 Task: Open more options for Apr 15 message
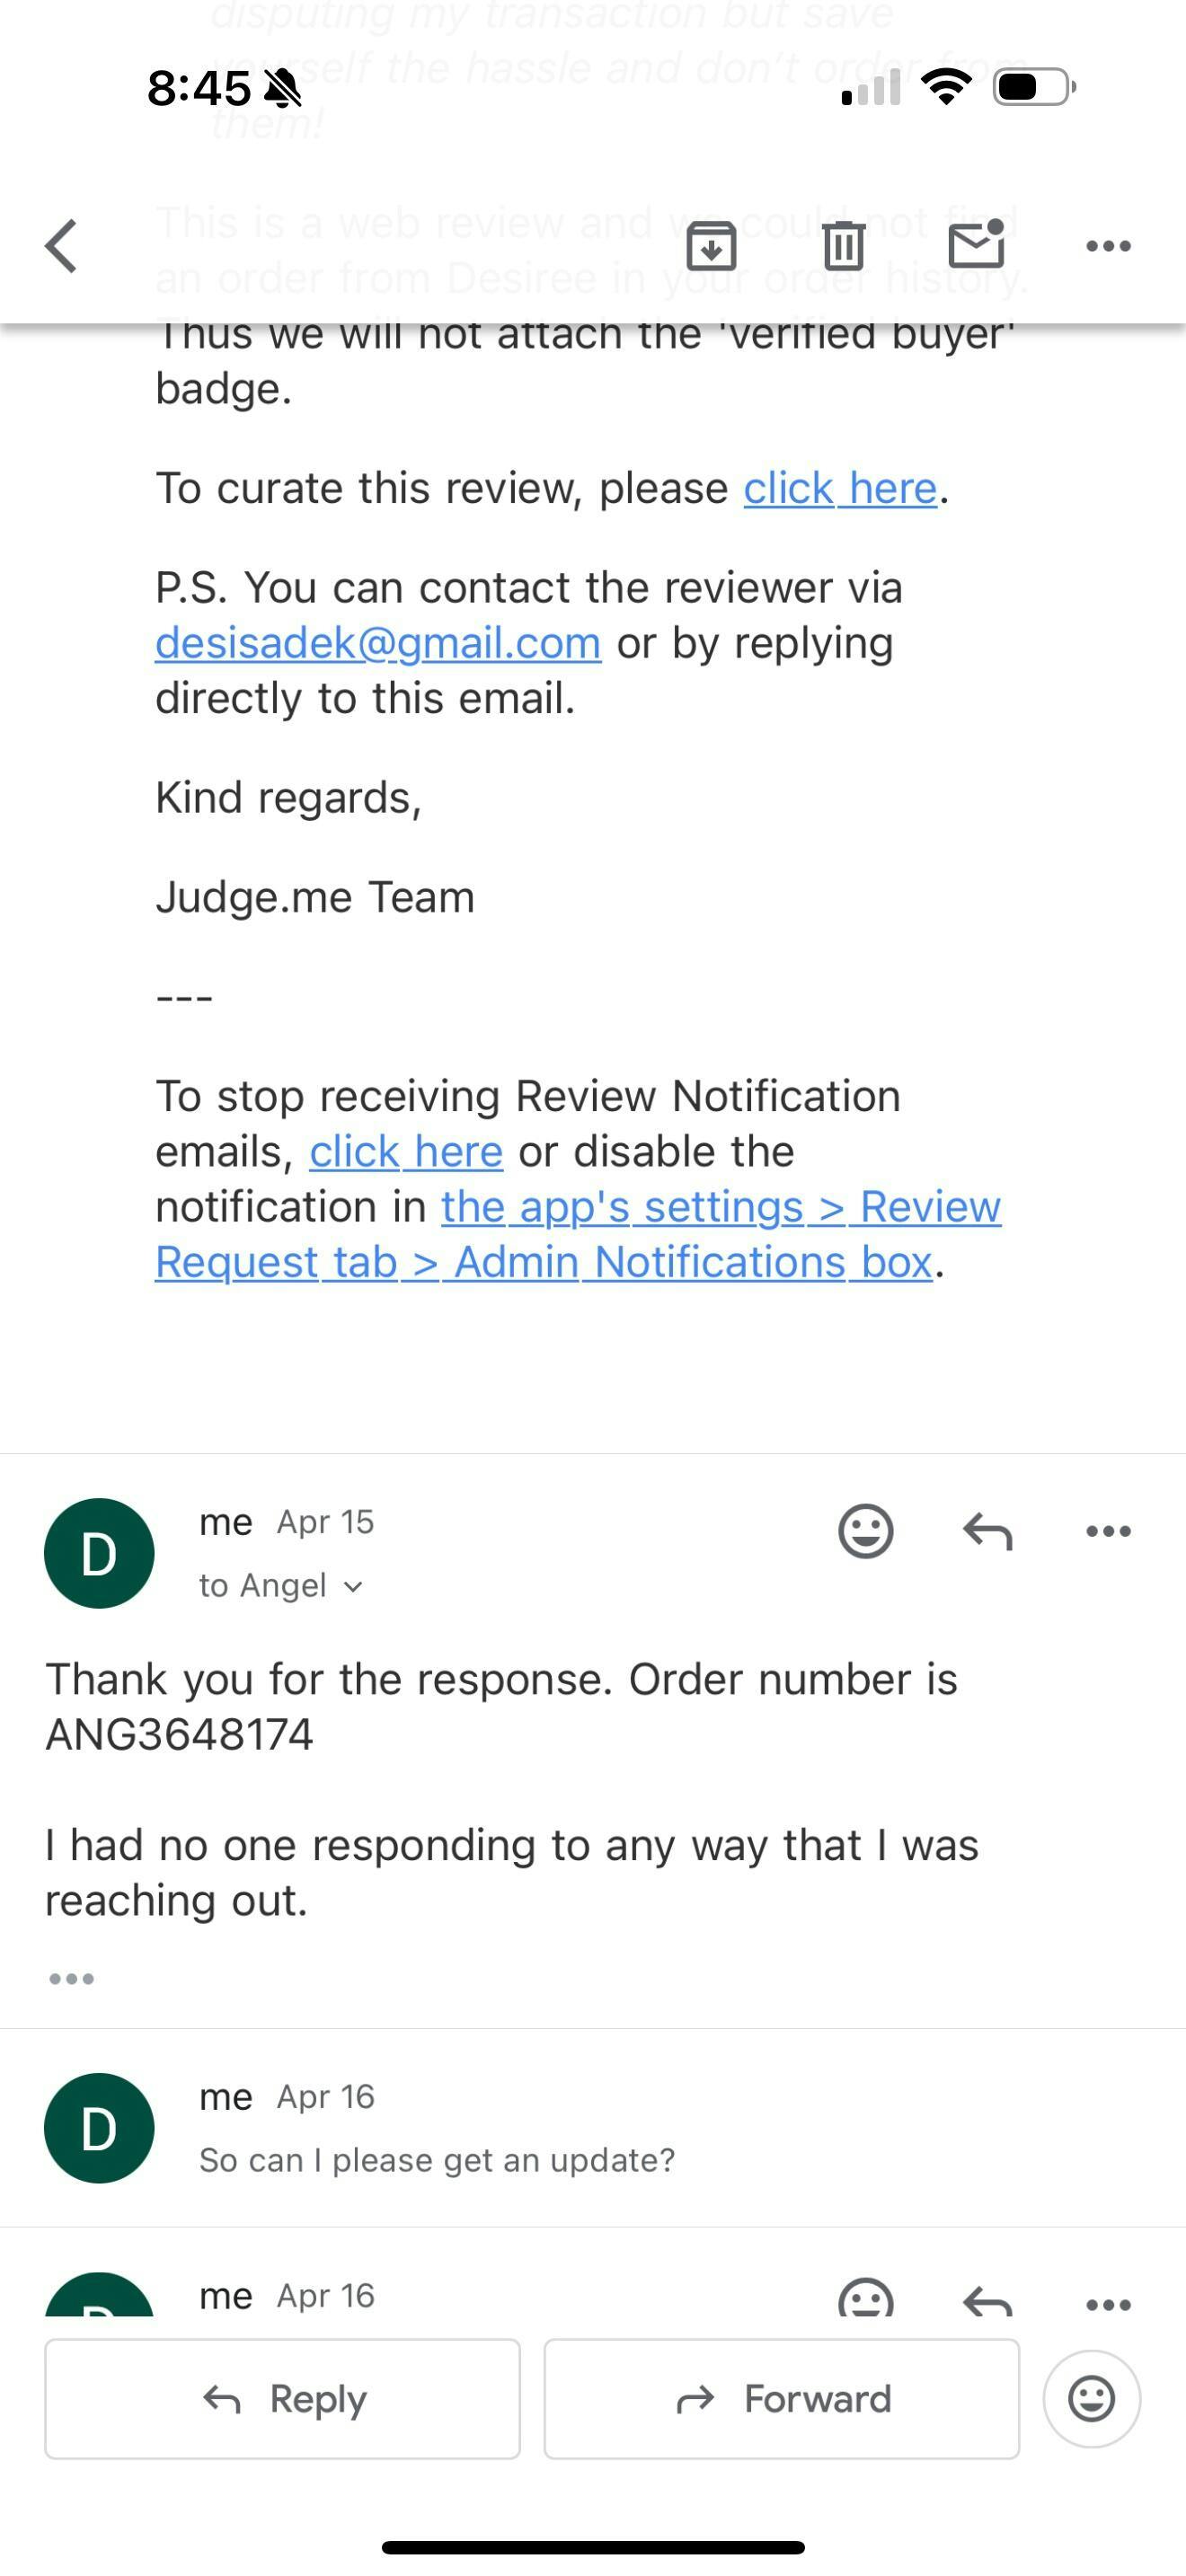tap(1108, 1531)
